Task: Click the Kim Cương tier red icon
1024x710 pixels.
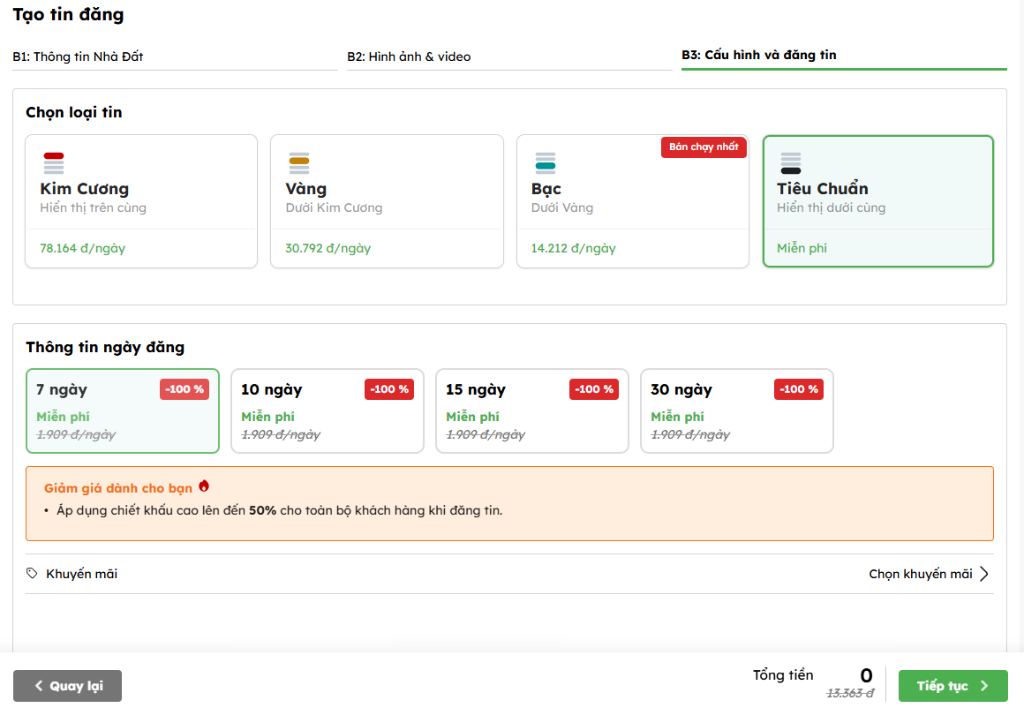Action: tap(54, 163)
